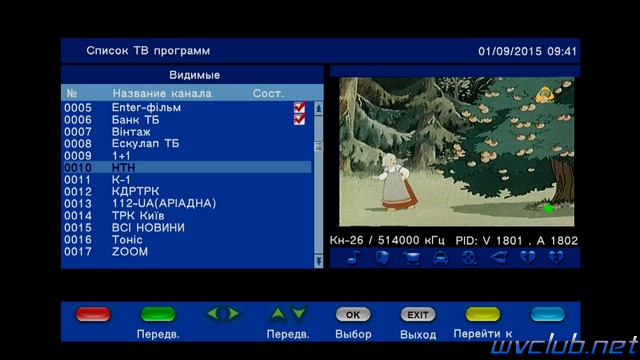This screenshot has height=360, width=640.
Task: Select the theater mask category icon
Action: [382, 258]
